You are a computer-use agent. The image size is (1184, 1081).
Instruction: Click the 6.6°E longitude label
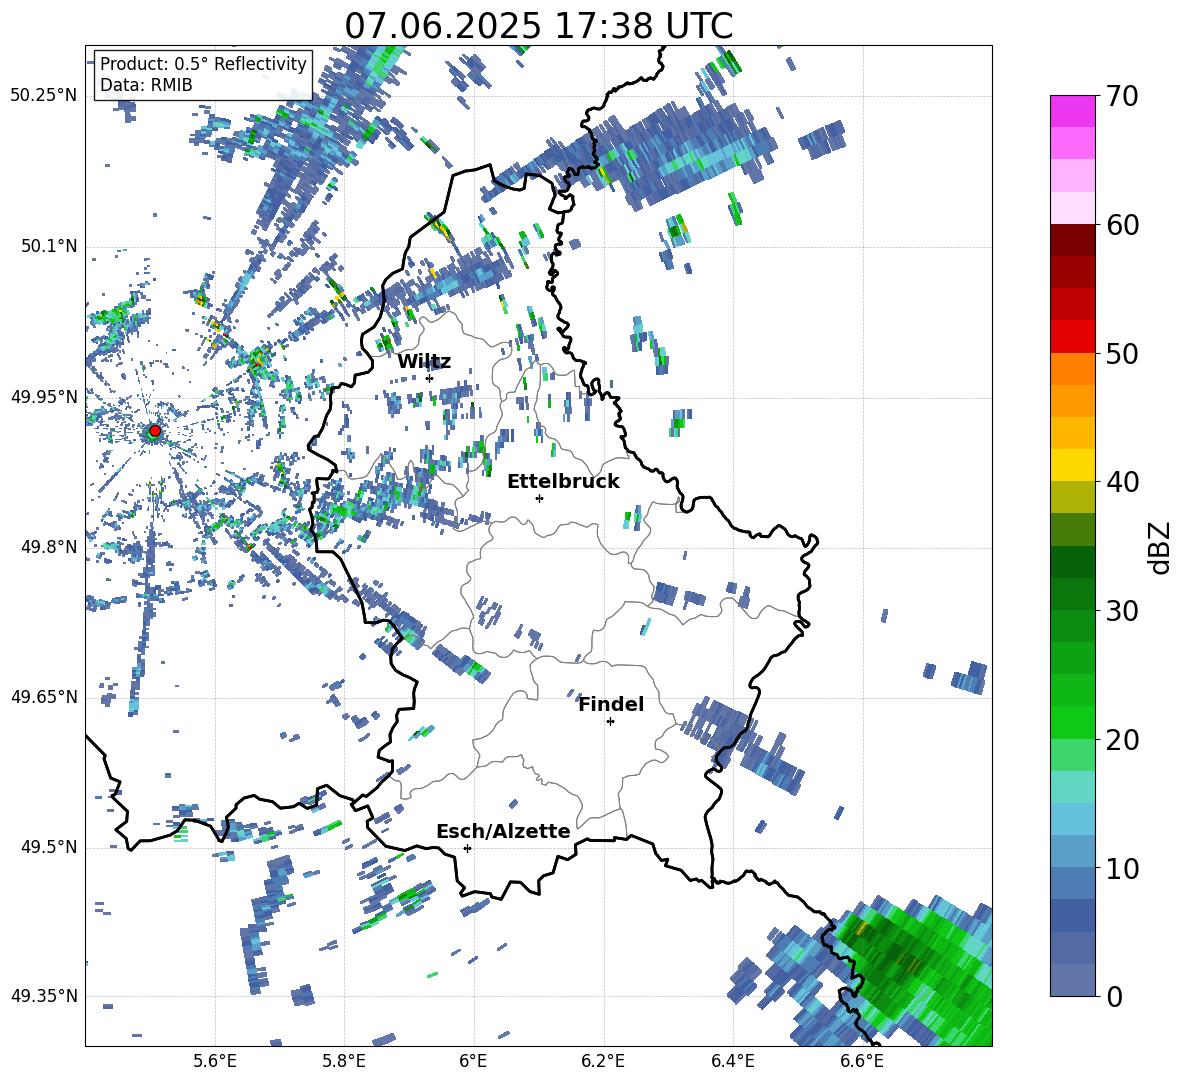coord(862,1061)
